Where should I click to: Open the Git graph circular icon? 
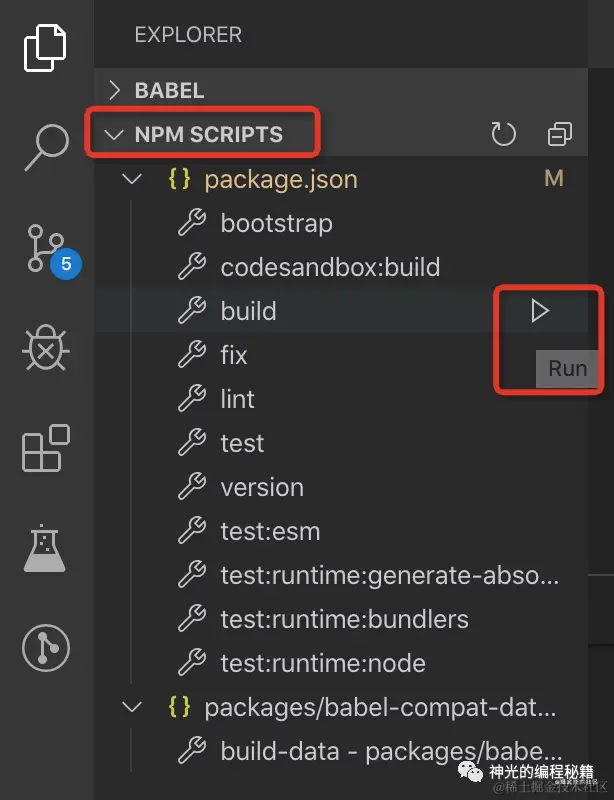coord(45,648)
